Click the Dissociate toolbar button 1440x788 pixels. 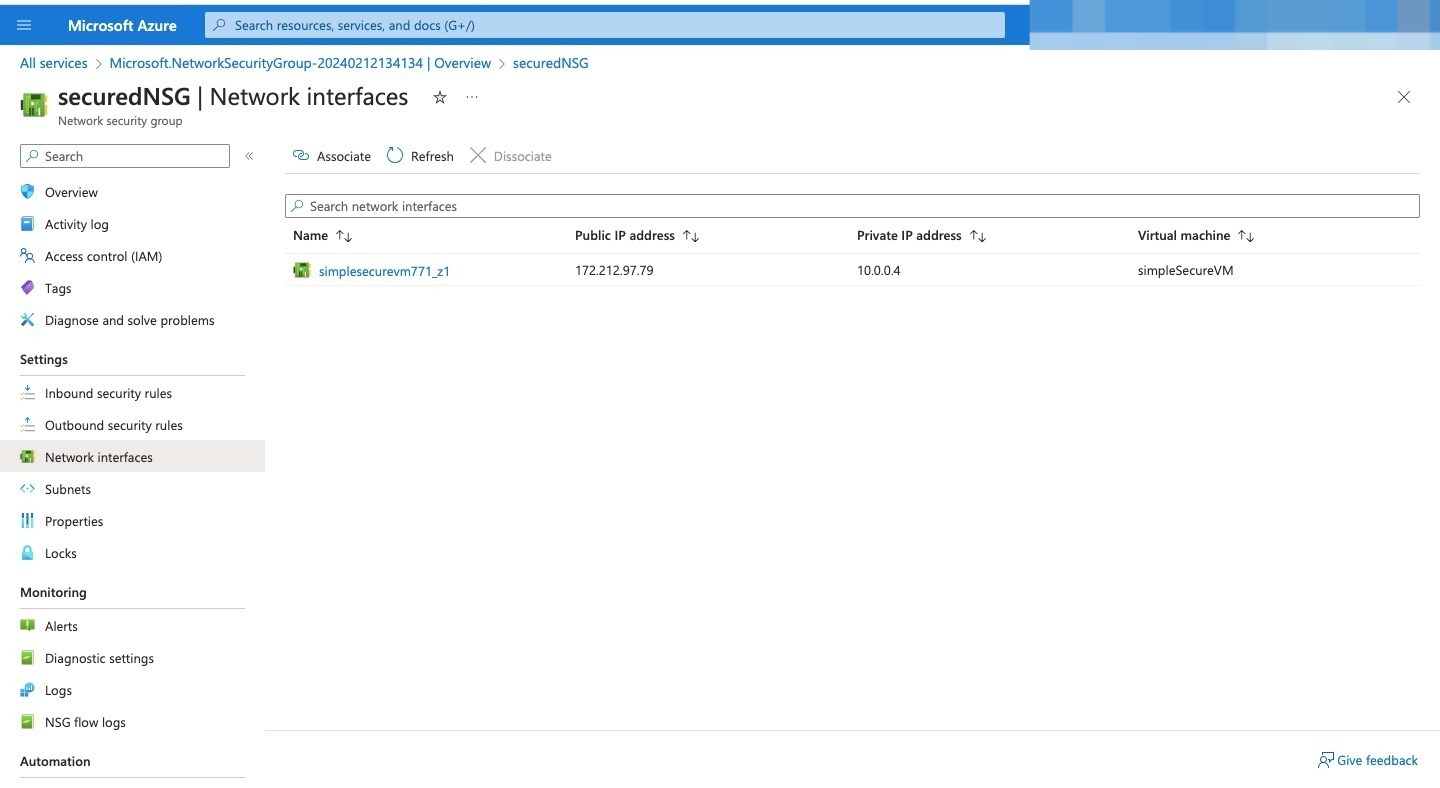(x=511, y=156)
